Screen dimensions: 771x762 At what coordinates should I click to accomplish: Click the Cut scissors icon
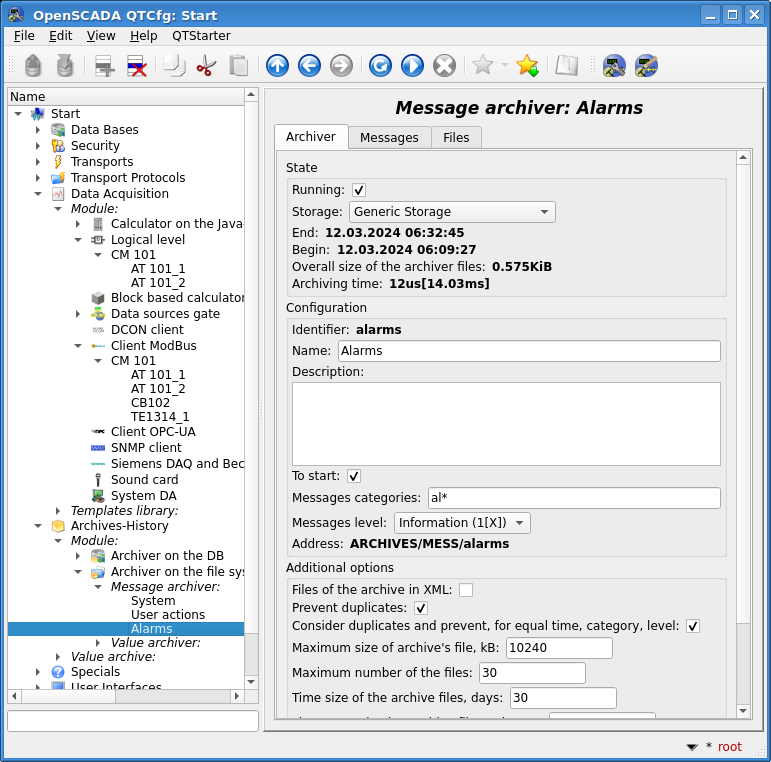point(206,66)
